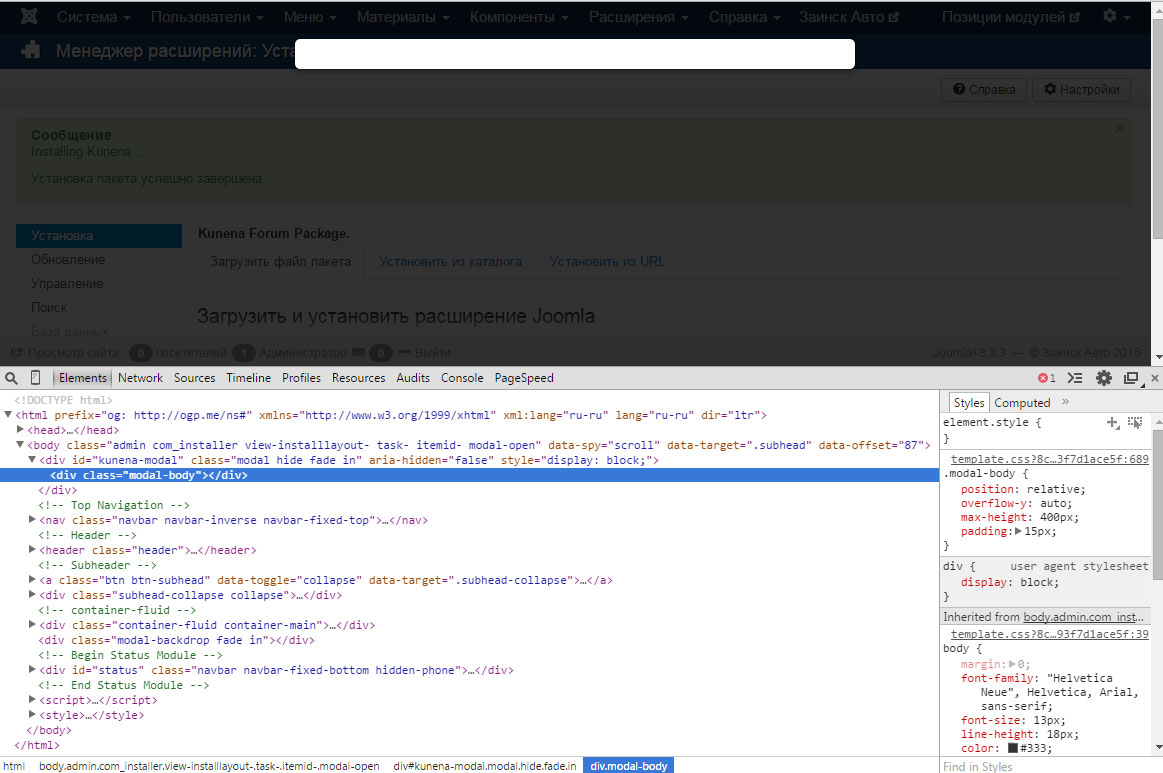Expand the padding shorthand triangle

(1018, 532)
